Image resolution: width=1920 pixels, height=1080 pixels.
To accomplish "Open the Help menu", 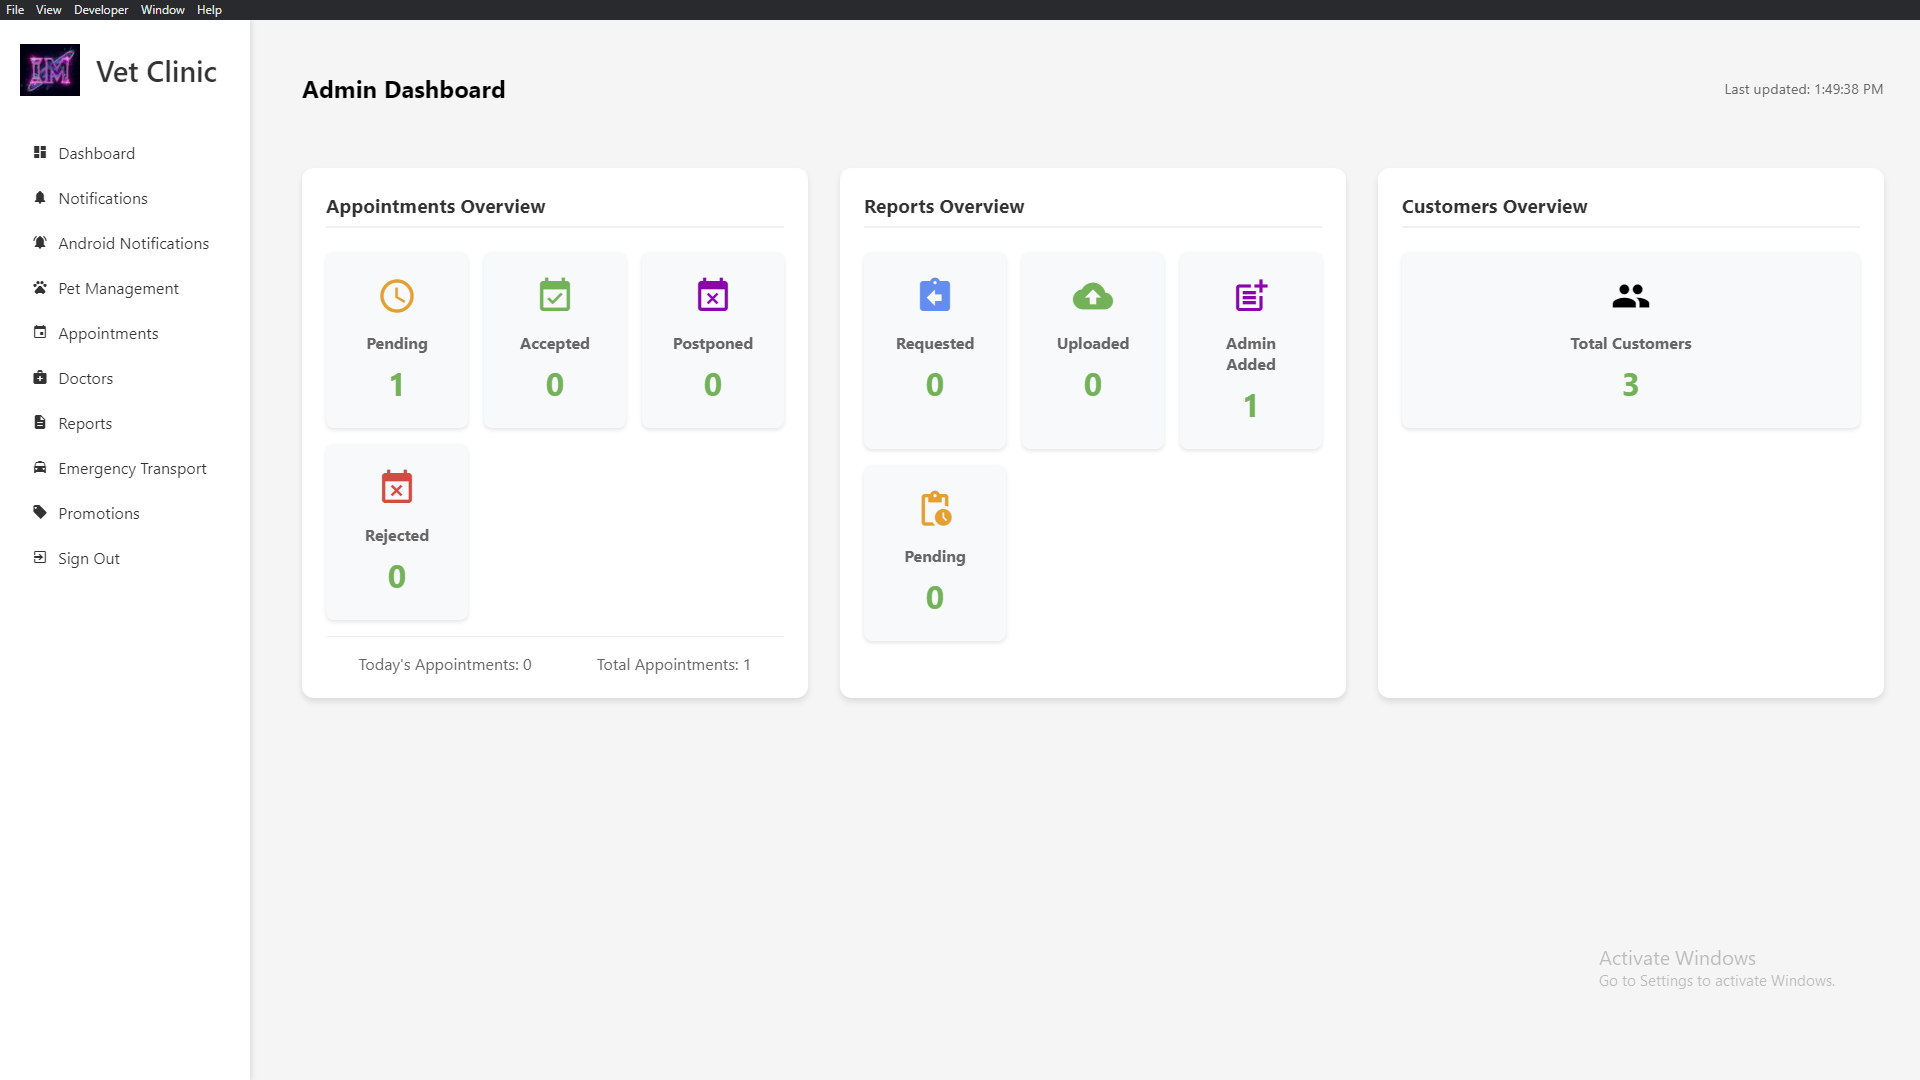I will tap(209, 10).
